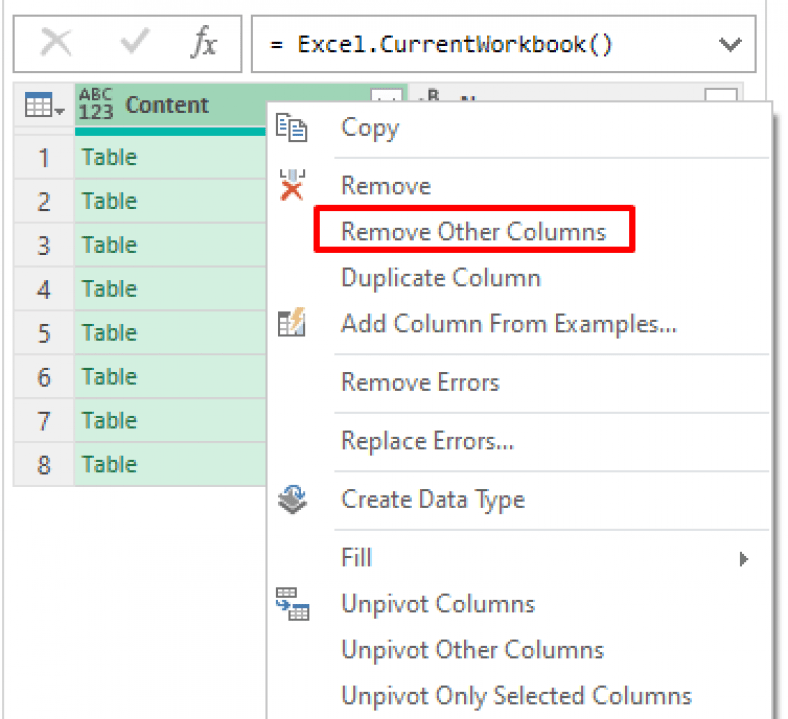Screen dimensions: 788x719
Task: Select row number 8 header
Action: tap(44, 464)
